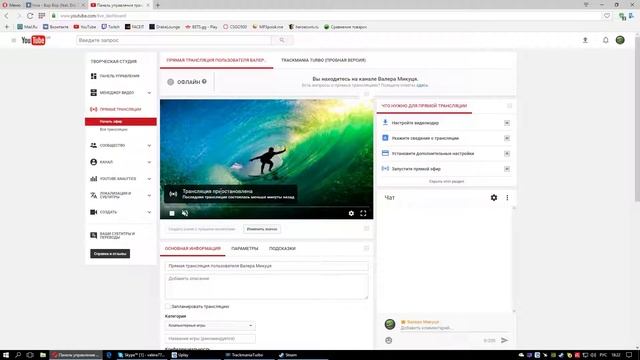Open the Подсказки tab
The image size is (640, 360).
pos(282,248)
